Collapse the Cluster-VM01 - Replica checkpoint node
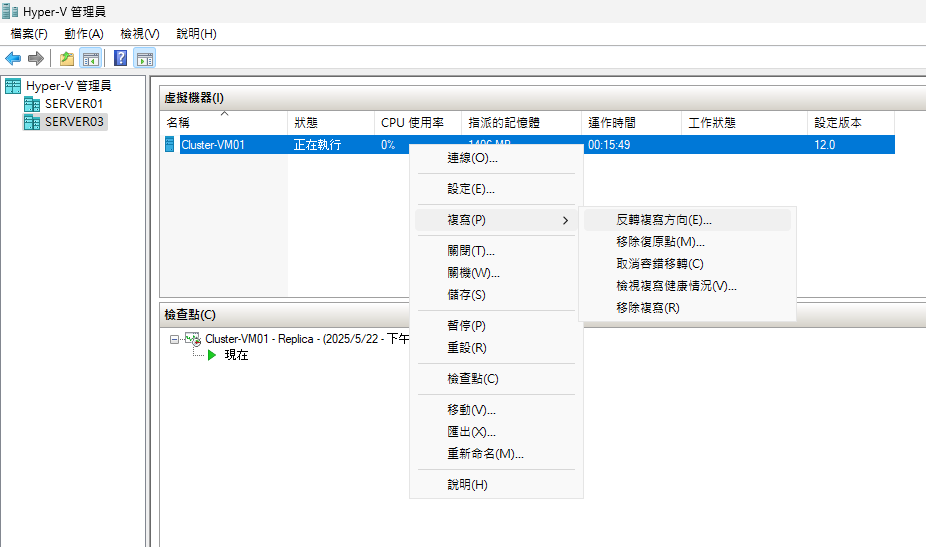Viewport: 926px width, 547px height. (x=174, y=339)
